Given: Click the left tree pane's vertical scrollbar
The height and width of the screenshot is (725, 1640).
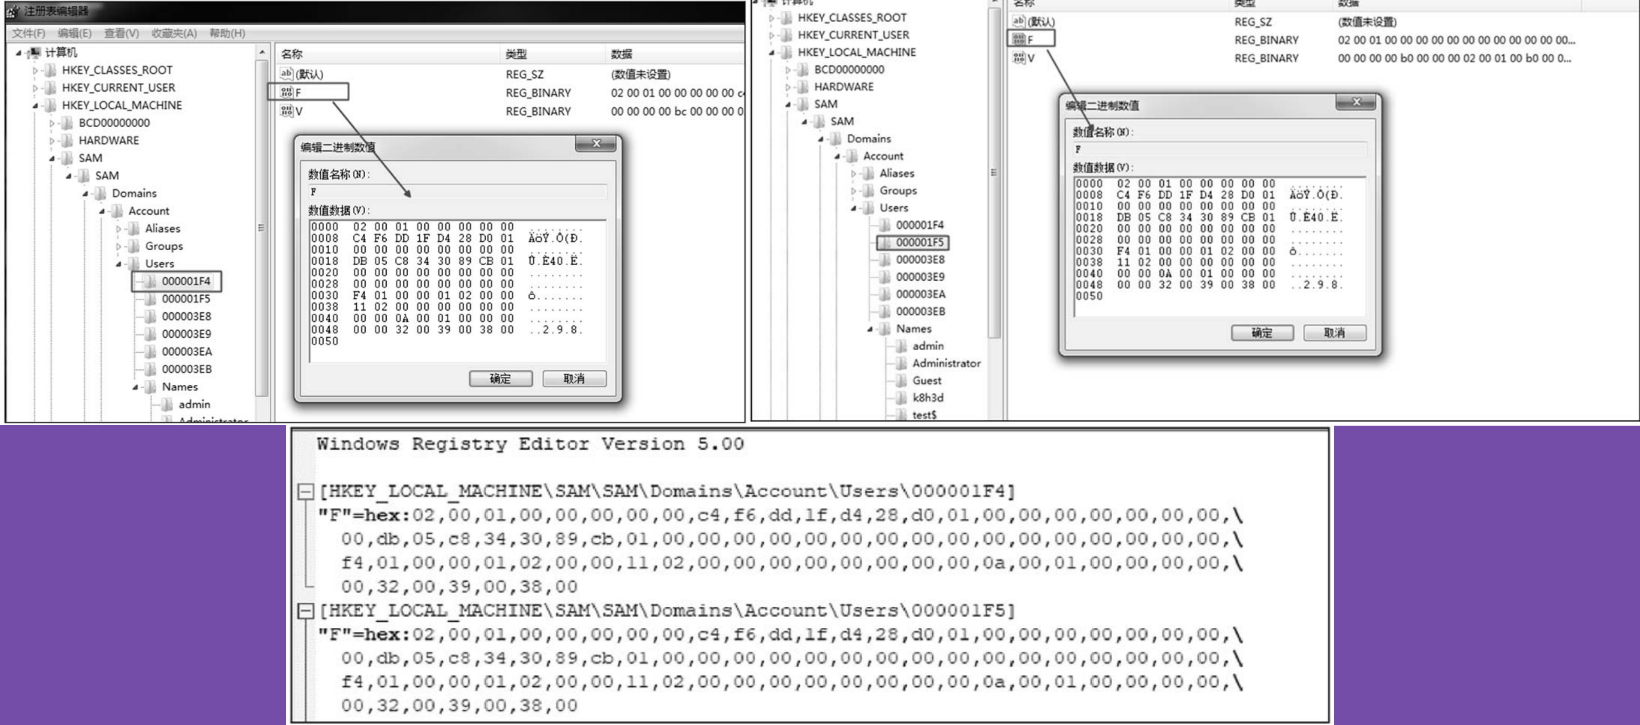Looking at the screenshot, I should [x=262, y=233].
